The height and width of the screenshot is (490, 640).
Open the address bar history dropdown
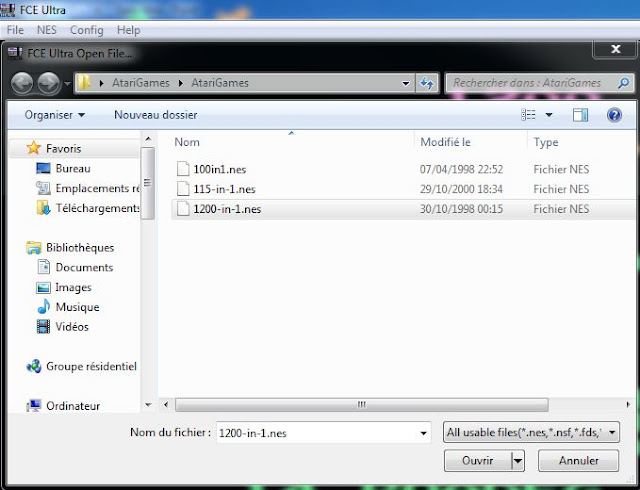(405, 84)
